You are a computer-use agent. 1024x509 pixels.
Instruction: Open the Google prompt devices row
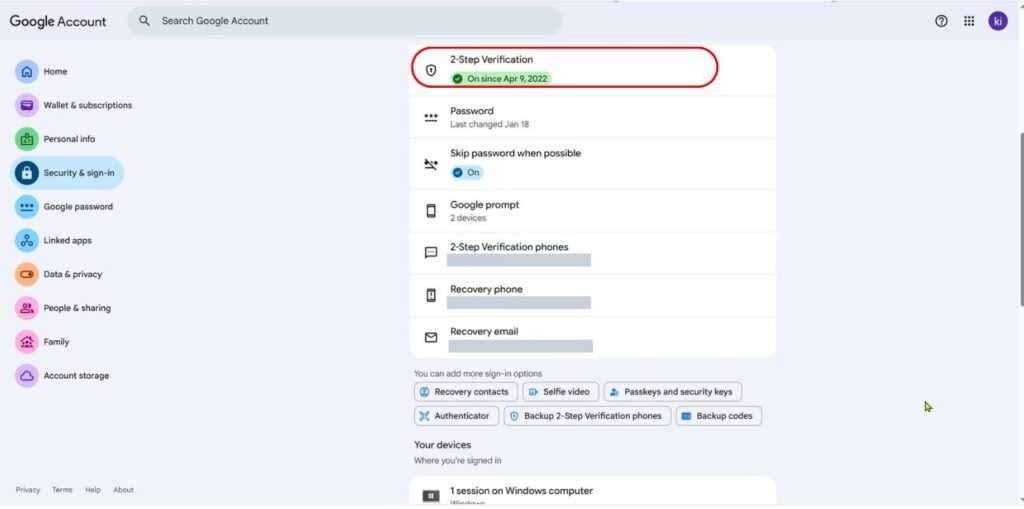(592, 210)
